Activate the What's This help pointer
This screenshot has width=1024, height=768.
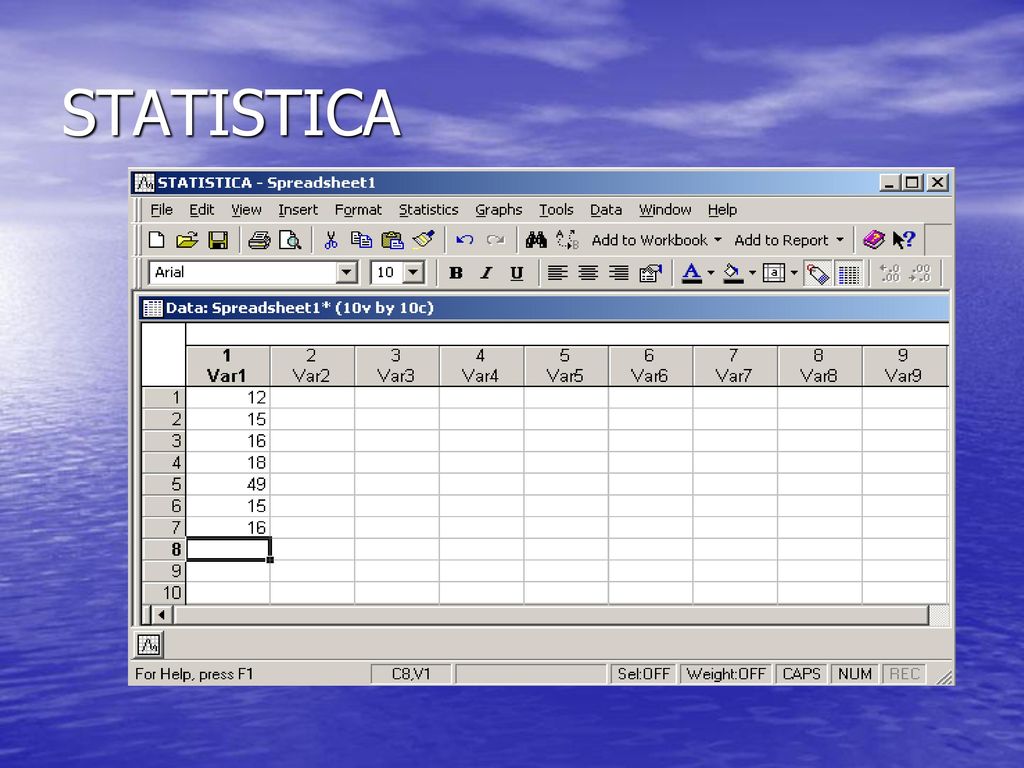tap(904, 240)
